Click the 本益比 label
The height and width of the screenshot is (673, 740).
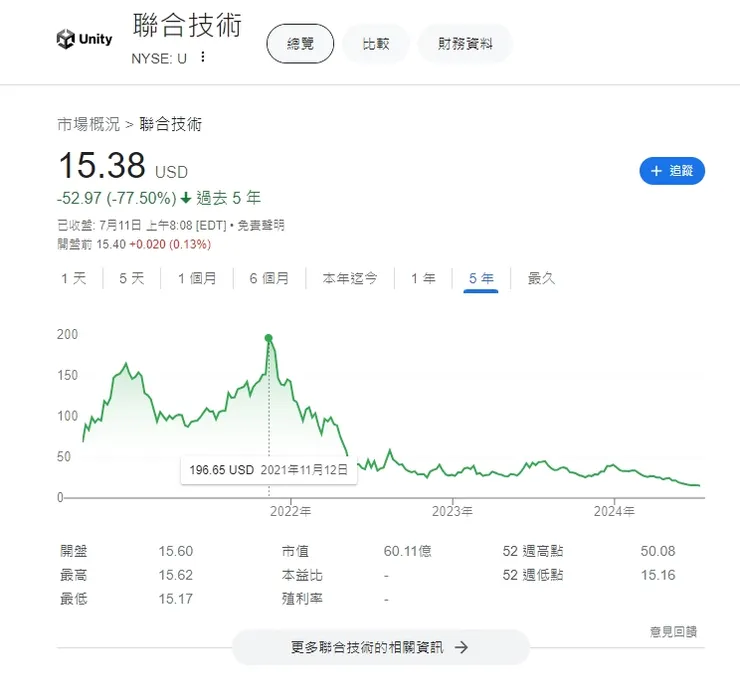(302, 575)
